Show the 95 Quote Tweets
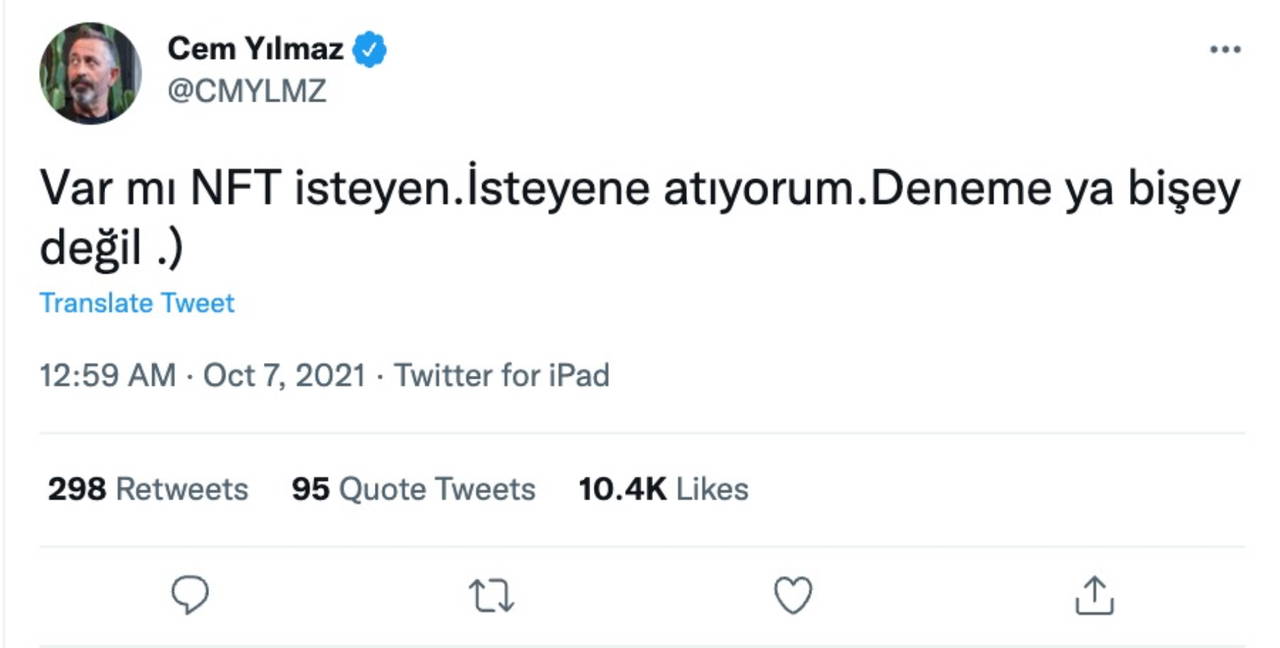Viewport: 1280px width, 648px height. pyautogui.click(x=413, y=489)
